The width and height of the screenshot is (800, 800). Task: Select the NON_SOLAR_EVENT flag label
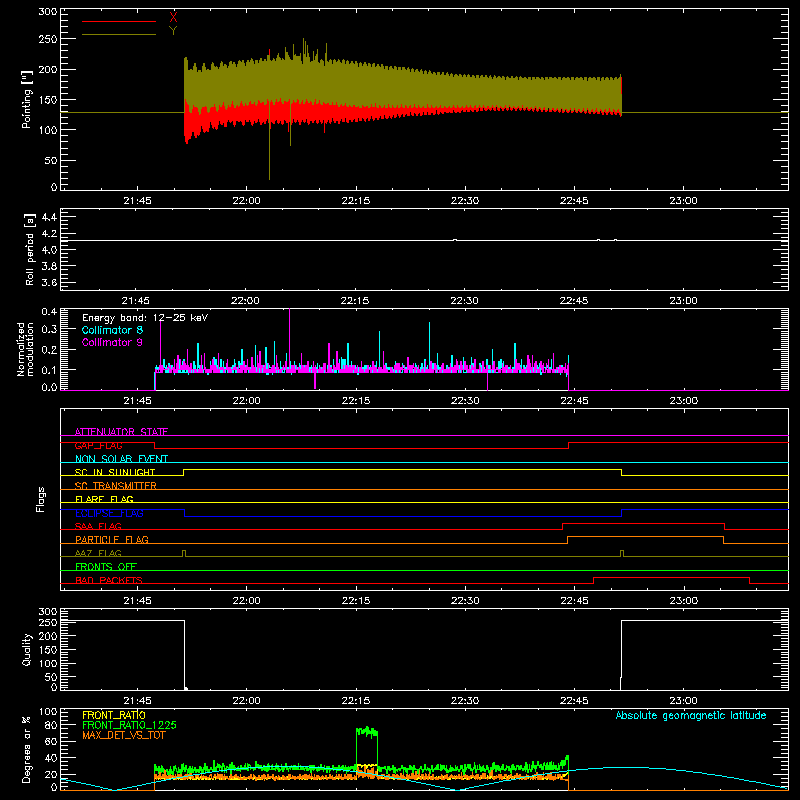pyautogui.click(x=121, y=459)
